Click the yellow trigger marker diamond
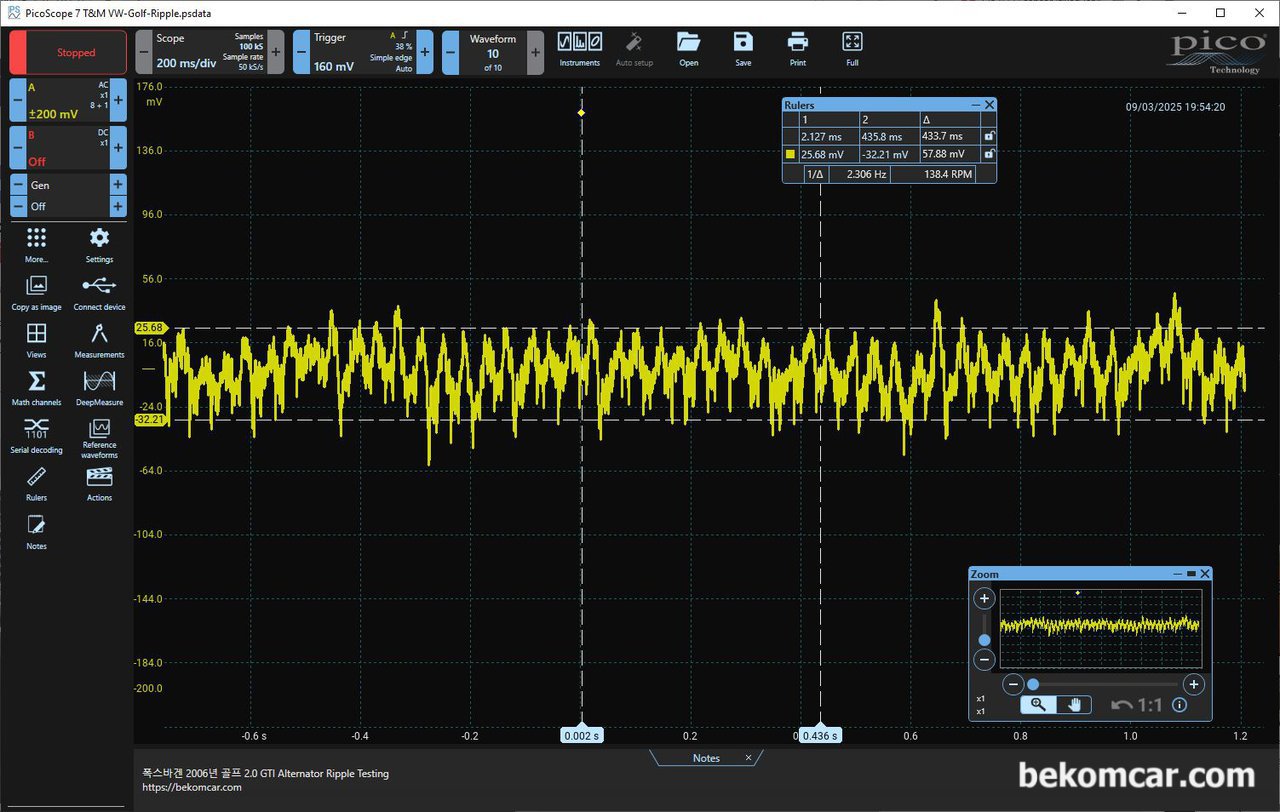This screenshot has height=812, width=1280. coord(581,113)
